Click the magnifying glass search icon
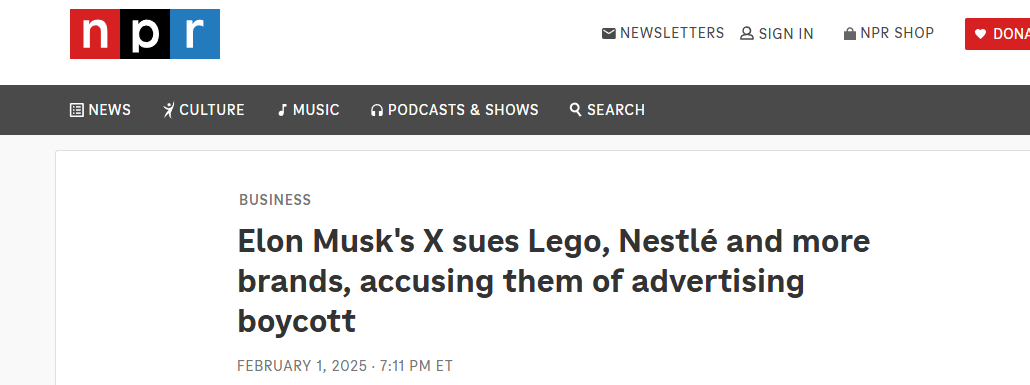The width and height of the screenshot is (1030, 385). (x=575, y=110)
